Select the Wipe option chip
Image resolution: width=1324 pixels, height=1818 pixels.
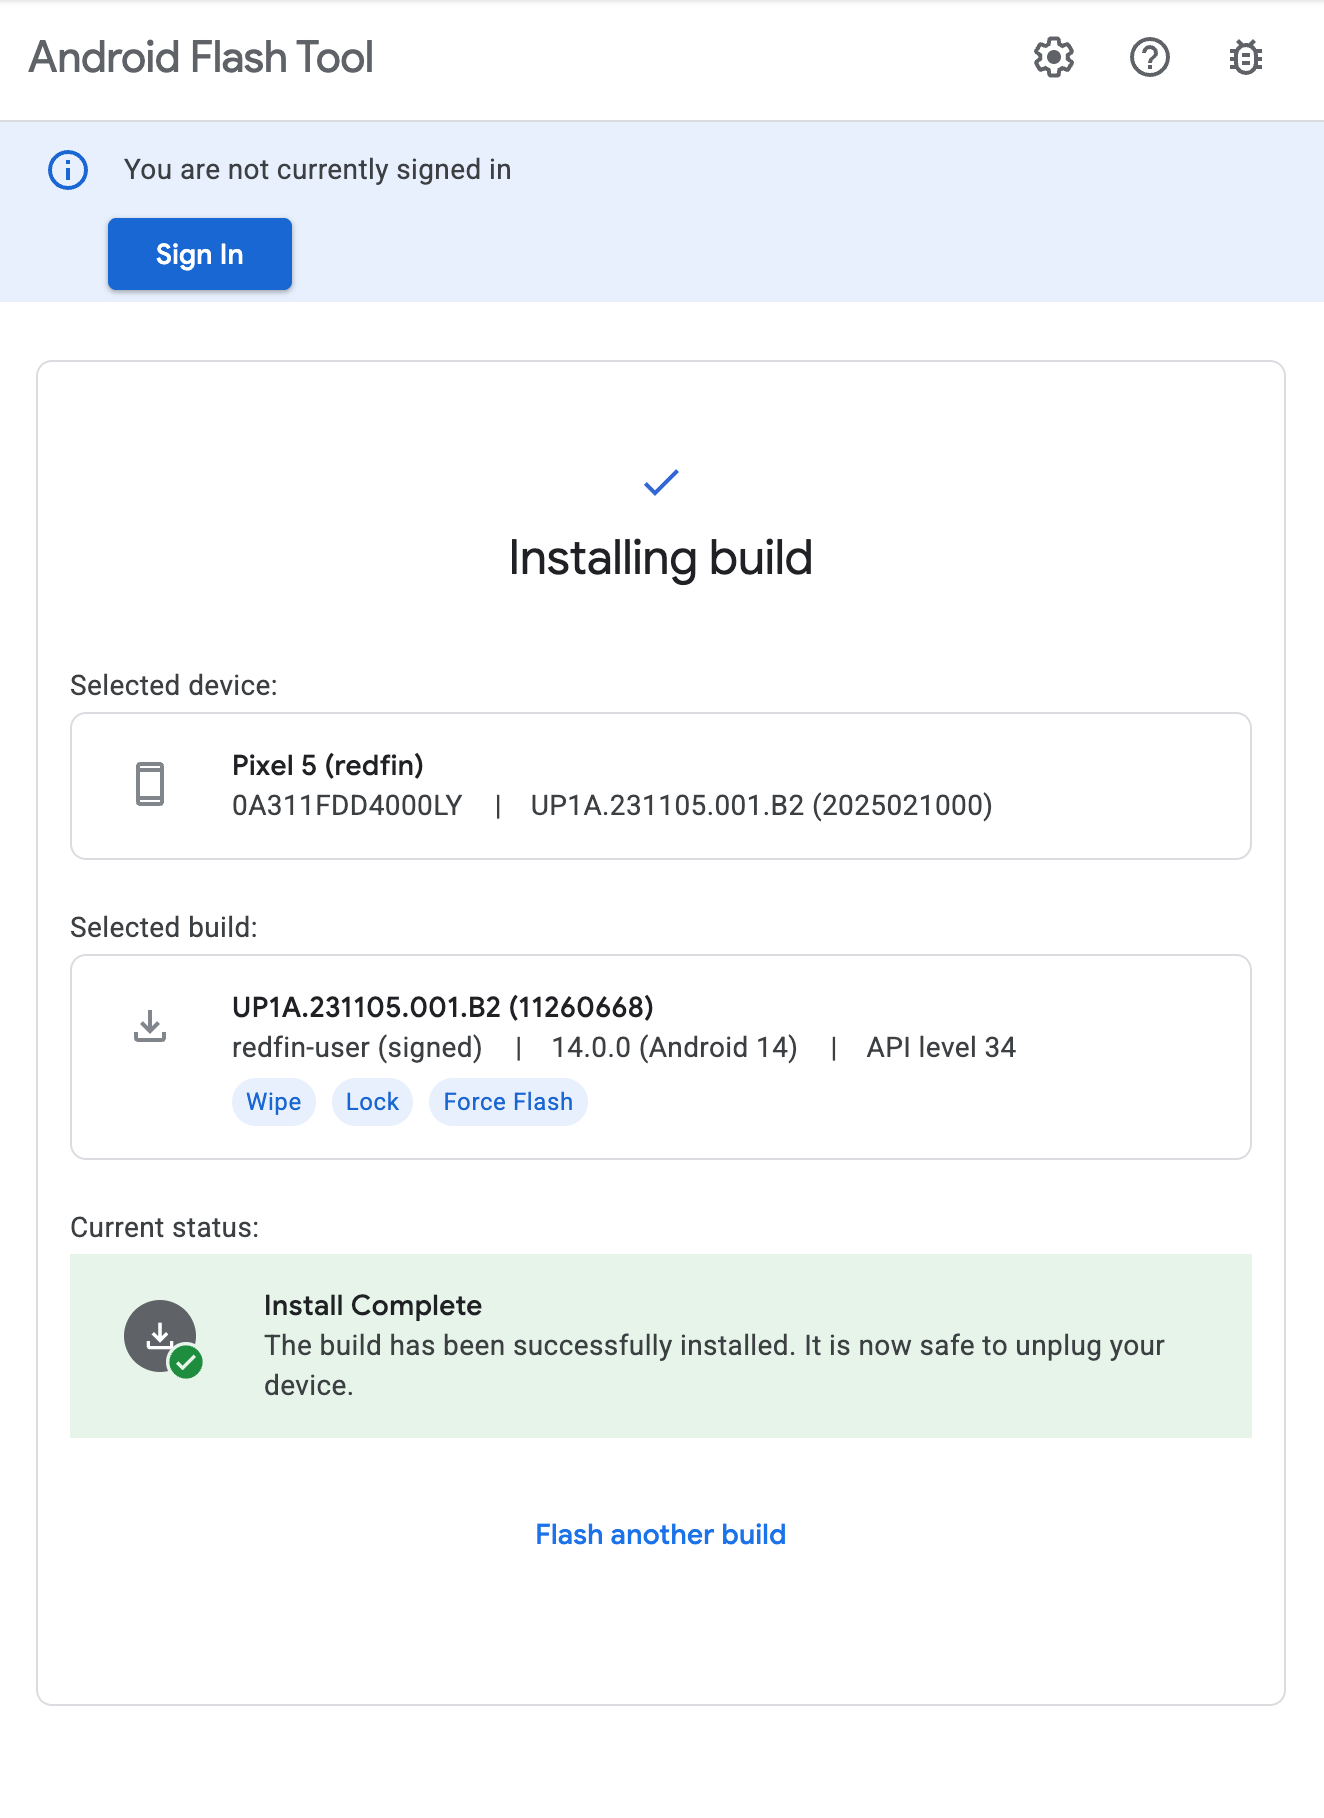coord(274,1102)
